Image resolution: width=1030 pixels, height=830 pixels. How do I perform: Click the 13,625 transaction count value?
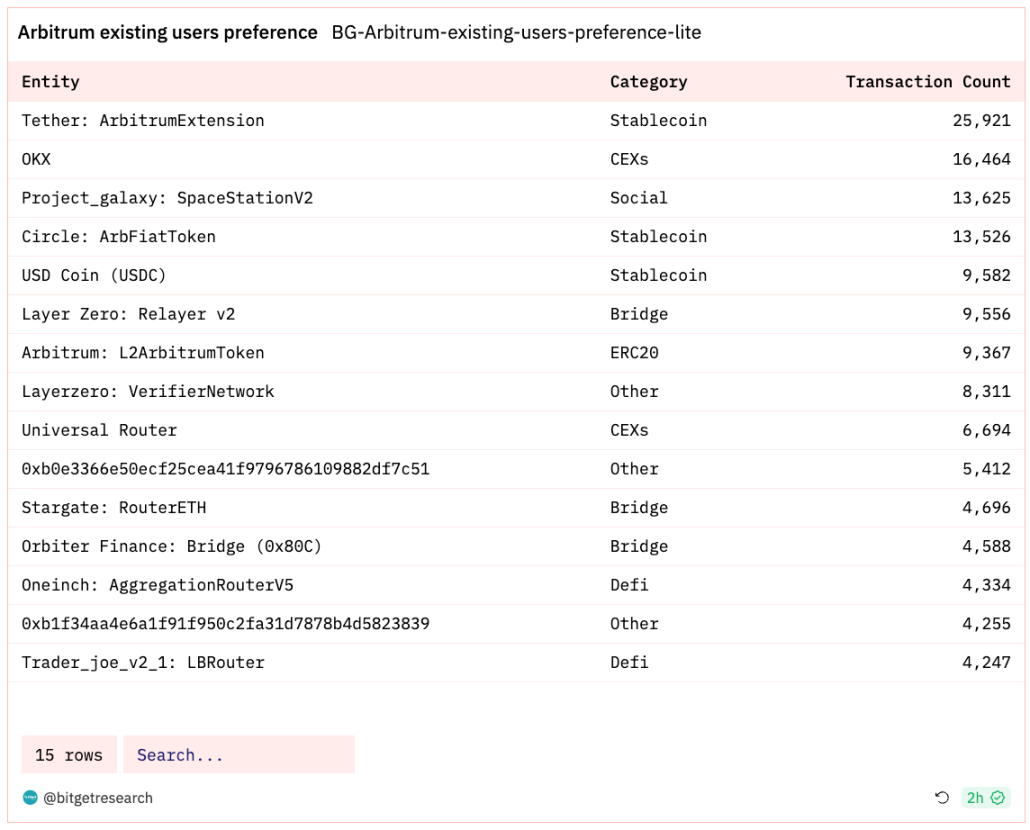click(981, 198)
